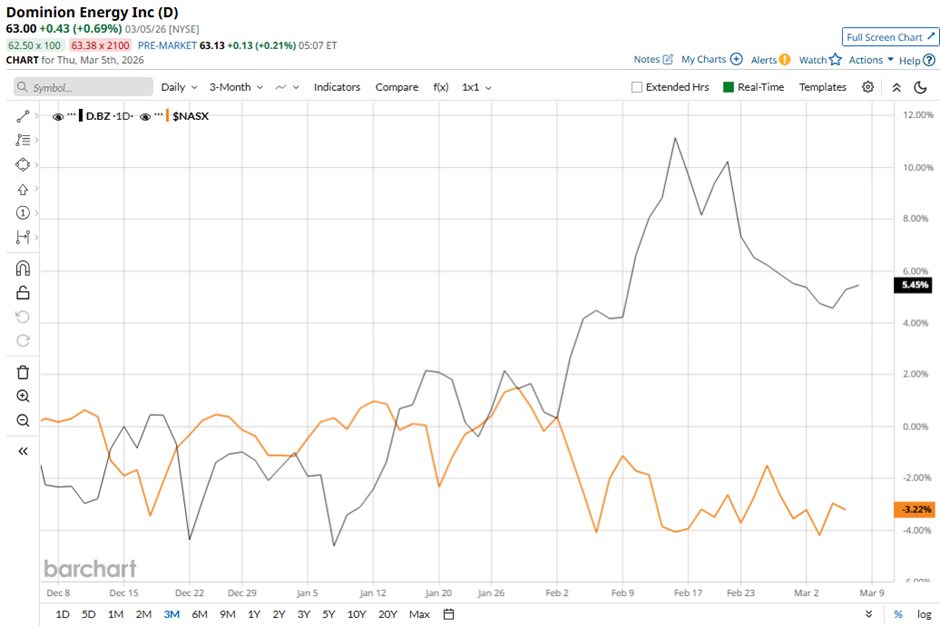Image resolution: width=940 pixels, height=627 pixels.
Task: Expand shapes tool submenu arrow
Action: click(37, 164)
